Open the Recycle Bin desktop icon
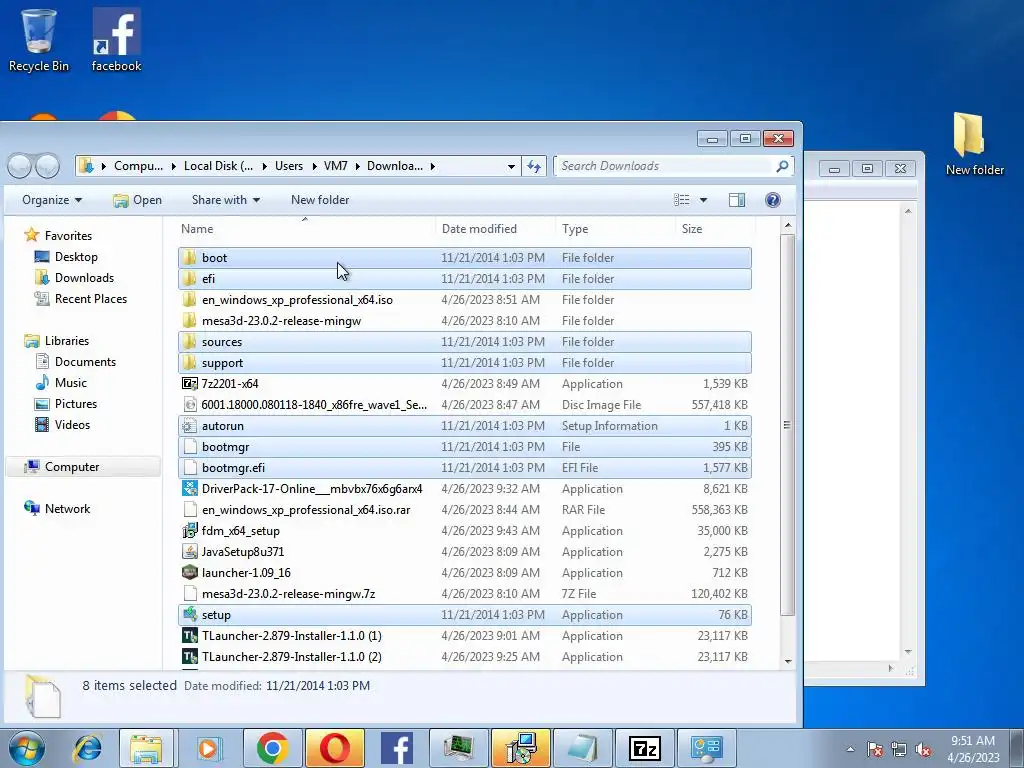The width and height of the screenshot is (1024, 768). [39, 40]
